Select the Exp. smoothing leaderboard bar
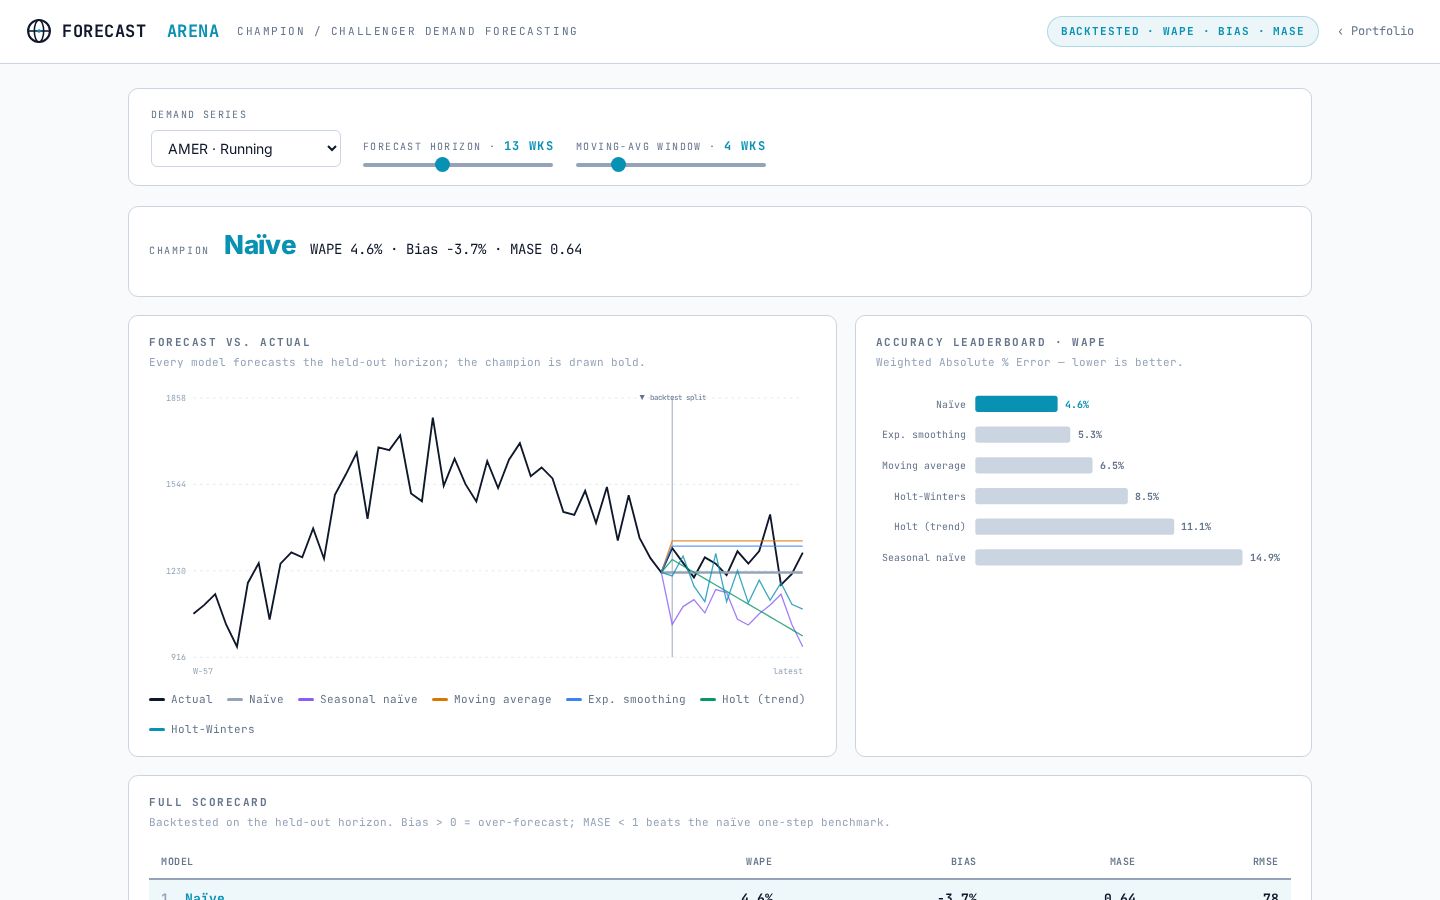 [x=1022, y=435]
